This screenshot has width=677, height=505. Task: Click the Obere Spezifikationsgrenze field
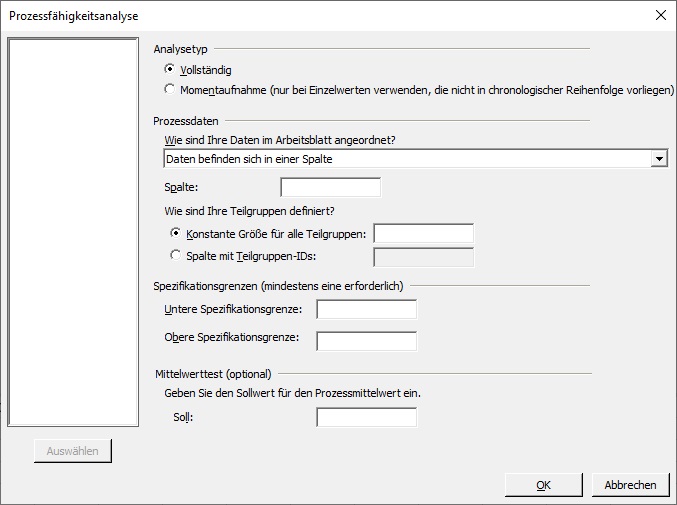(x=367, y=341)
